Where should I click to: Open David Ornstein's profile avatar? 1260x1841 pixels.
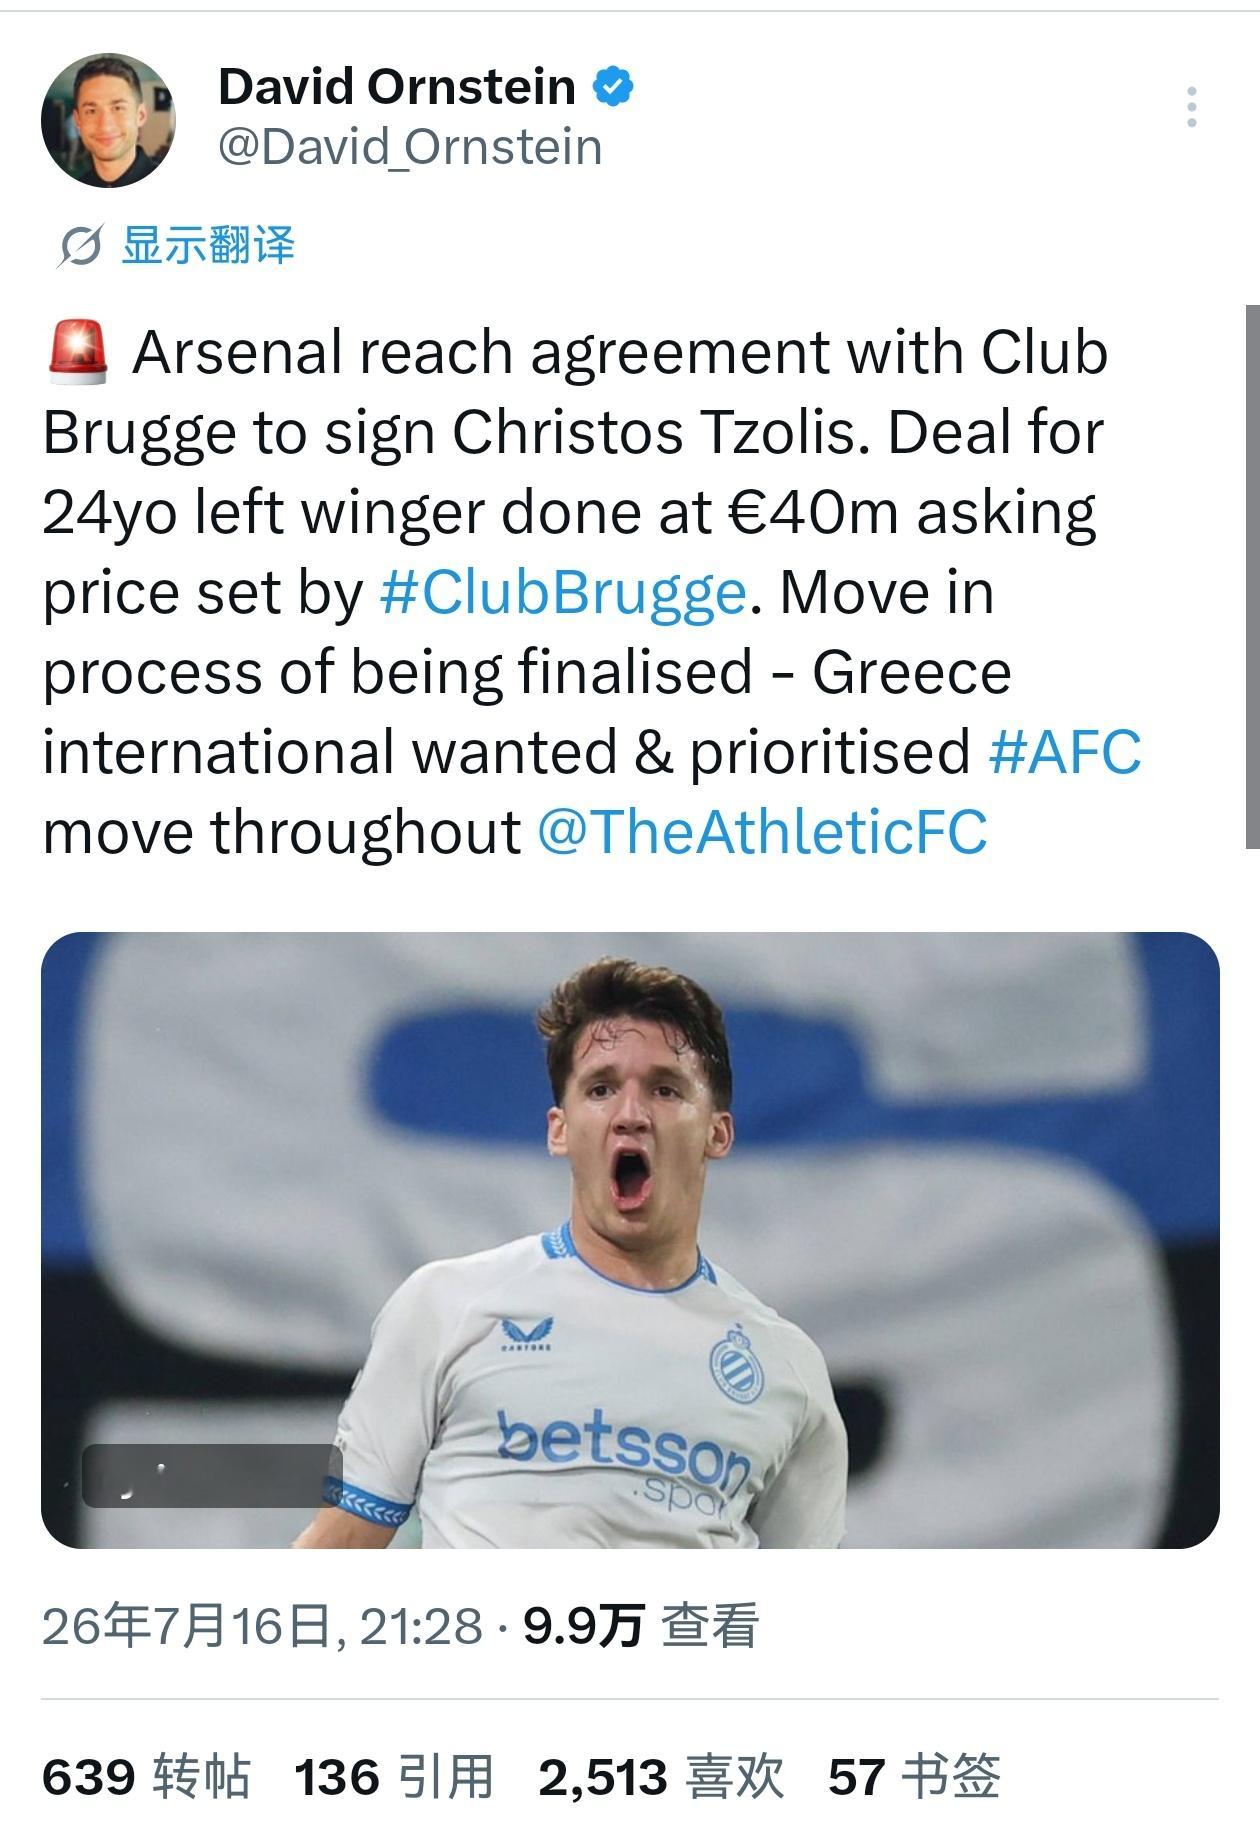[108, 120]
